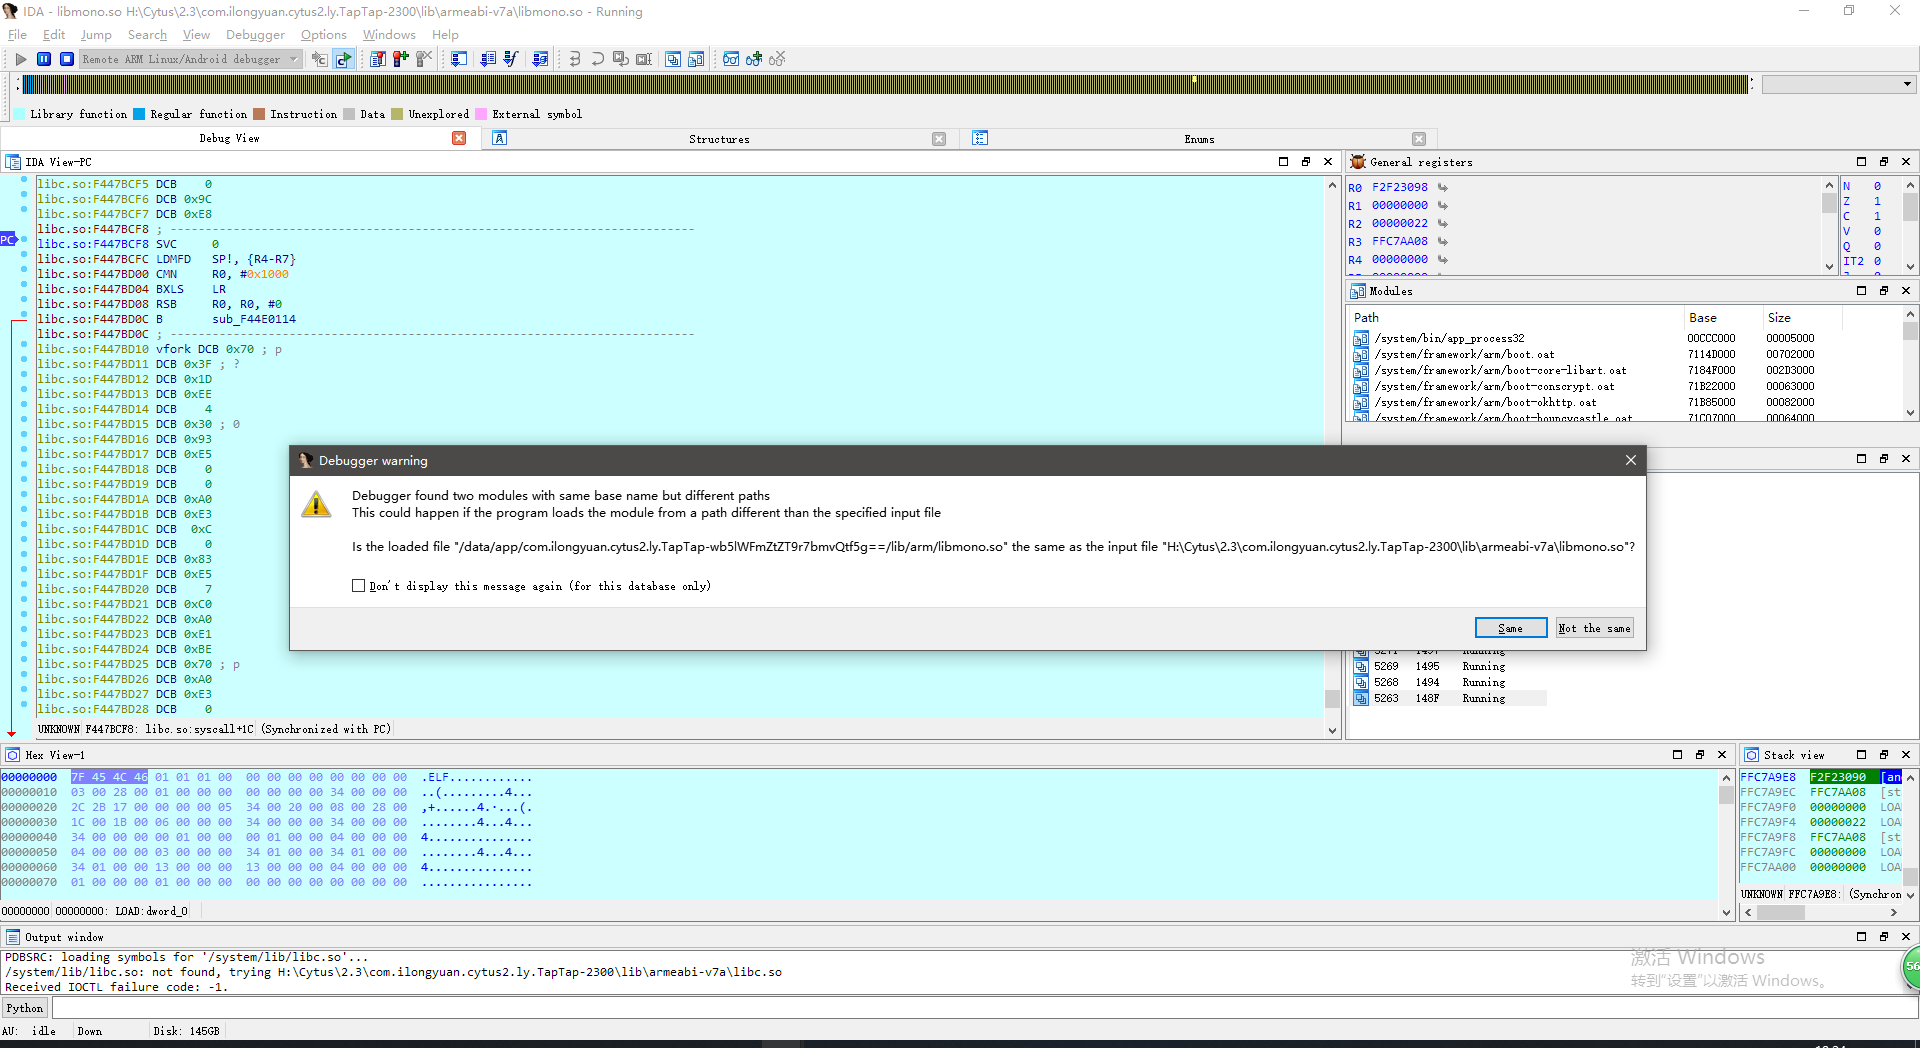Viewport: 1920px width, 1048px height.
Task: Enable "Don't display this message again" checkbox
Action: click(358, 586)
